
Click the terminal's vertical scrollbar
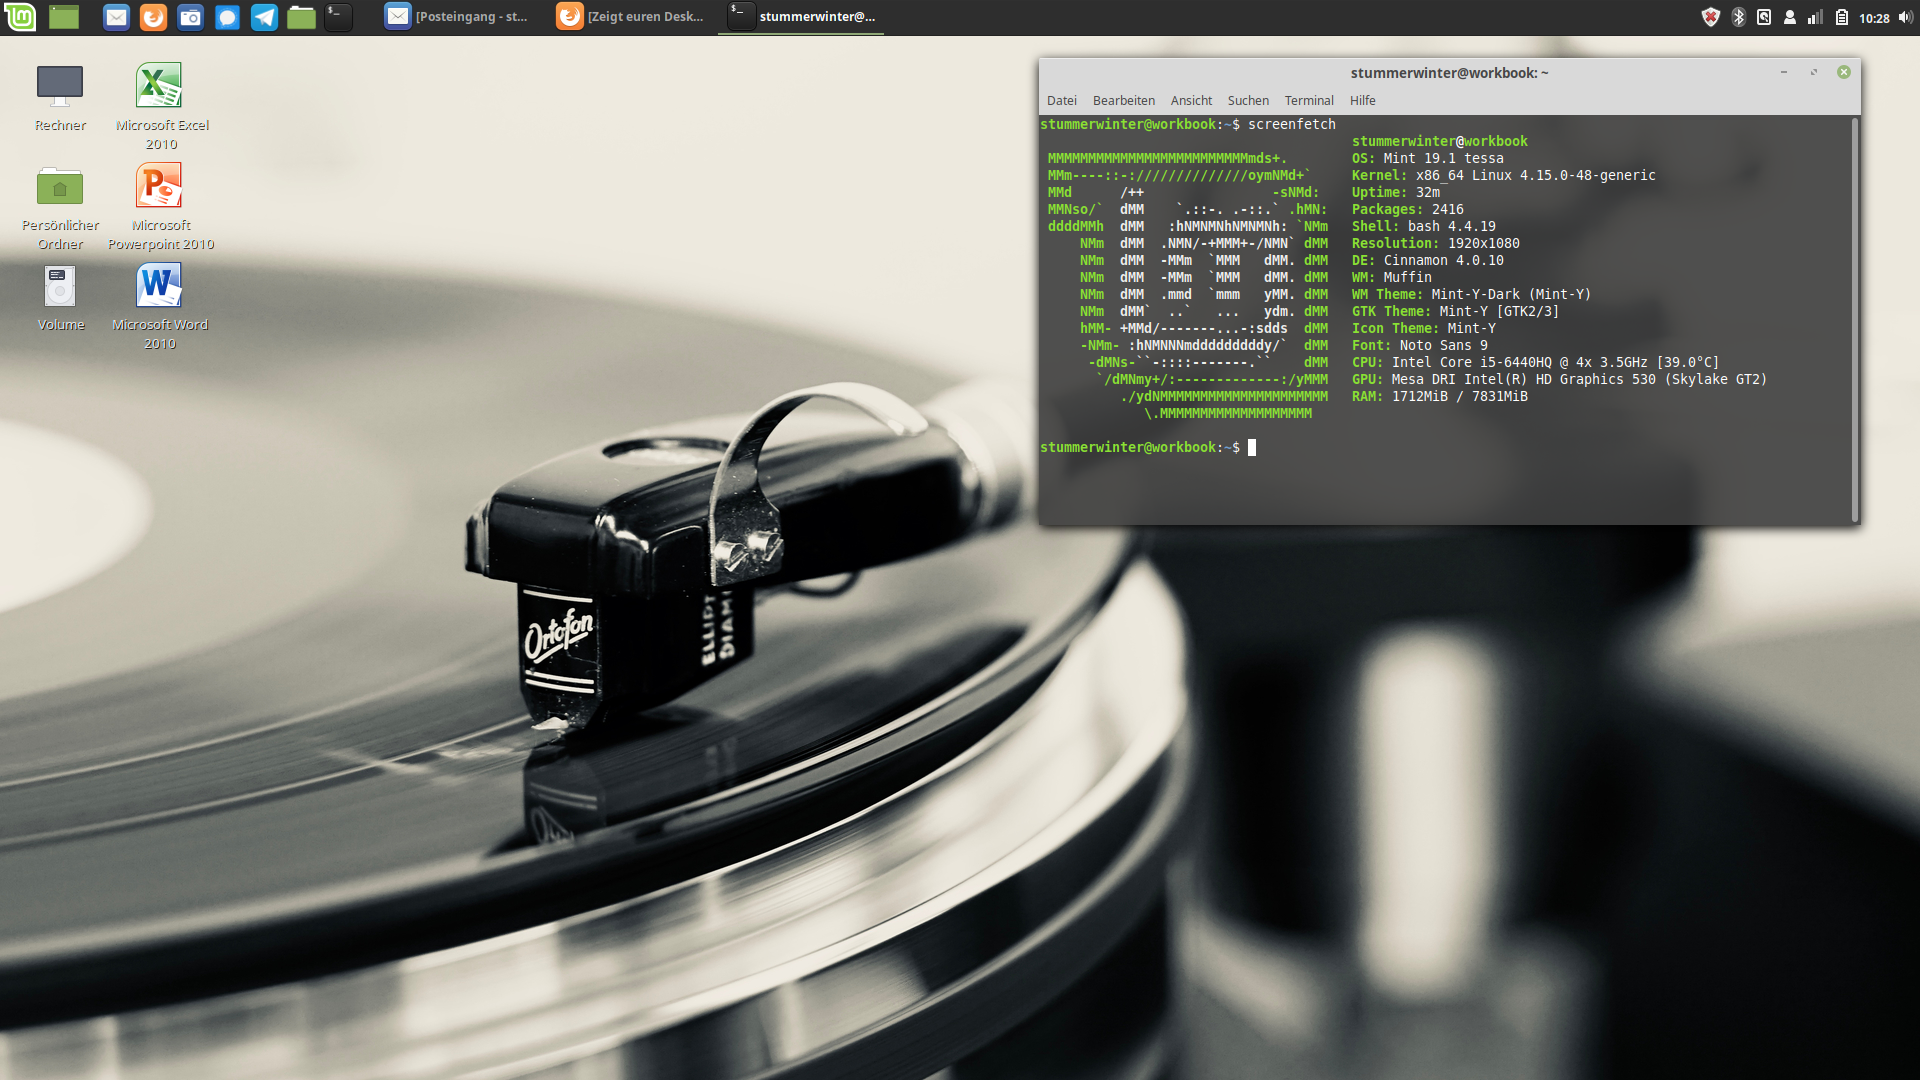point(1855,320)
